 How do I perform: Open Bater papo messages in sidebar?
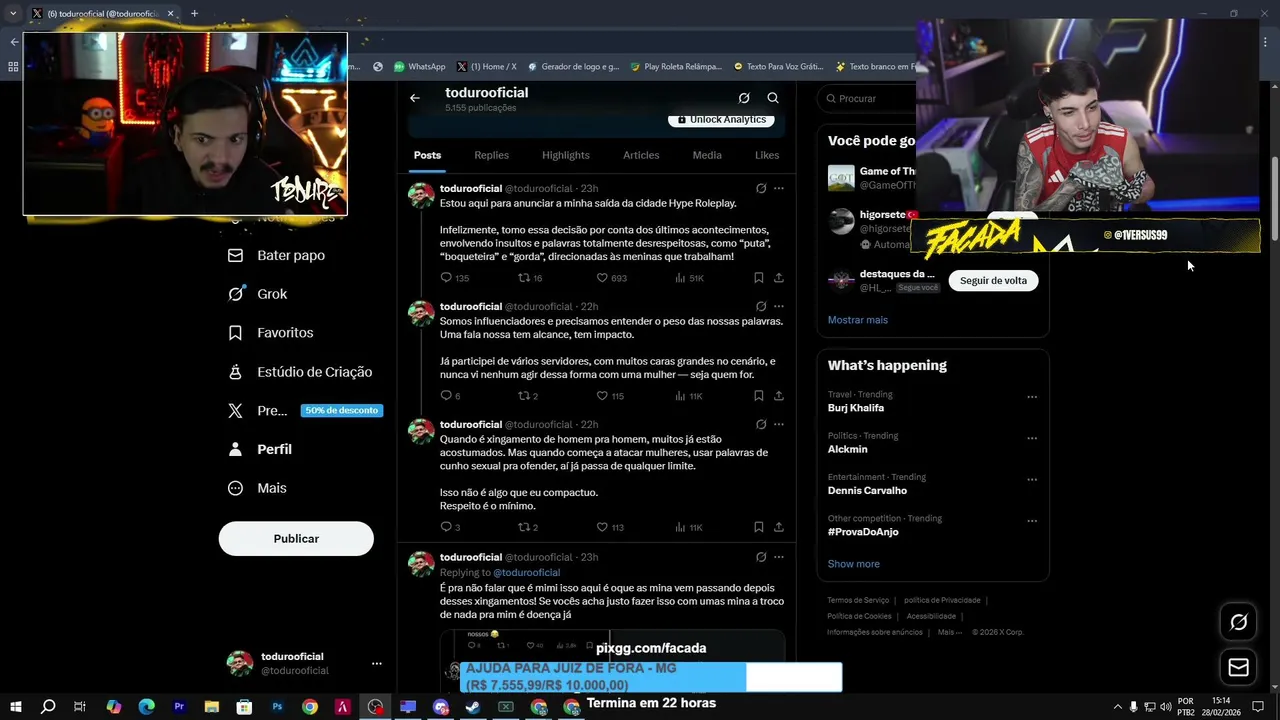click(x=277, y=255)
